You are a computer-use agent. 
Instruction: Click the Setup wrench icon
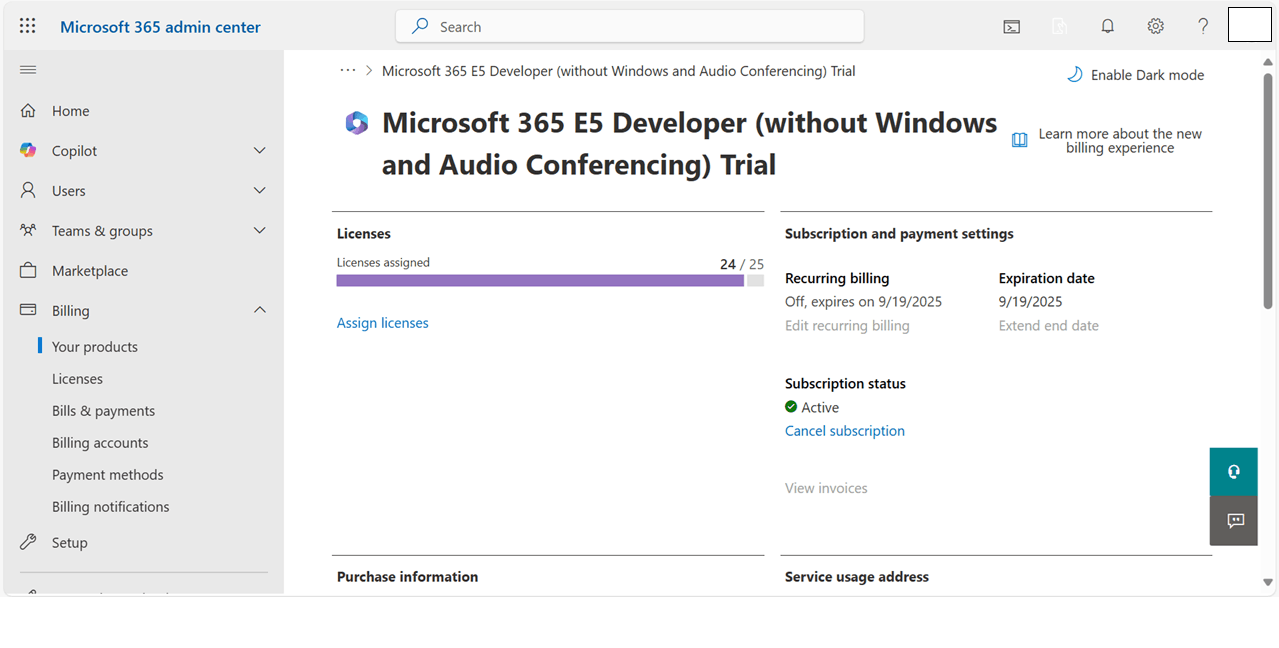coord(28,543)
